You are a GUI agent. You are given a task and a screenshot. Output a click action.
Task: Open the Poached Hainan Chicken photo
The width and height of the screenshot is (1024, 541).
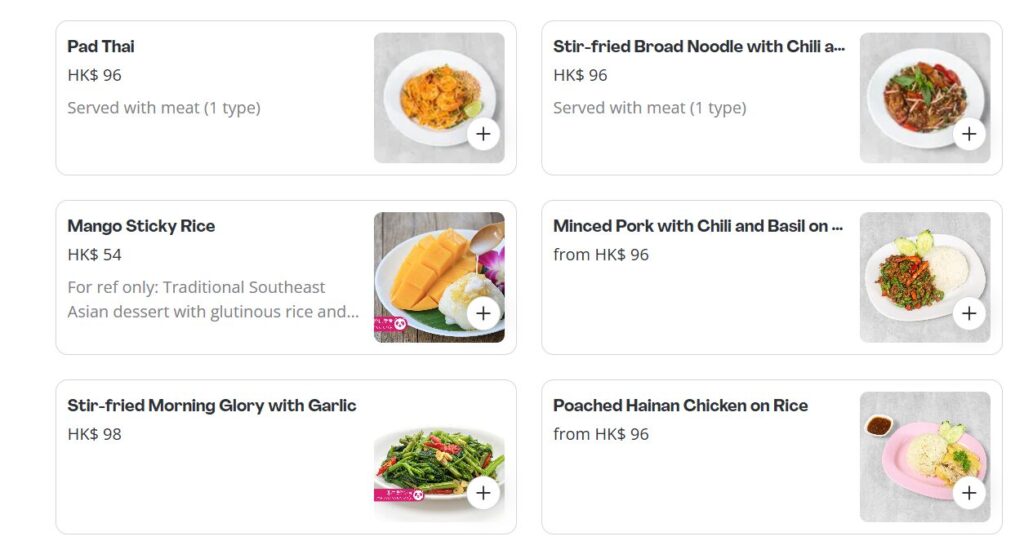click(x=925, y=457)
